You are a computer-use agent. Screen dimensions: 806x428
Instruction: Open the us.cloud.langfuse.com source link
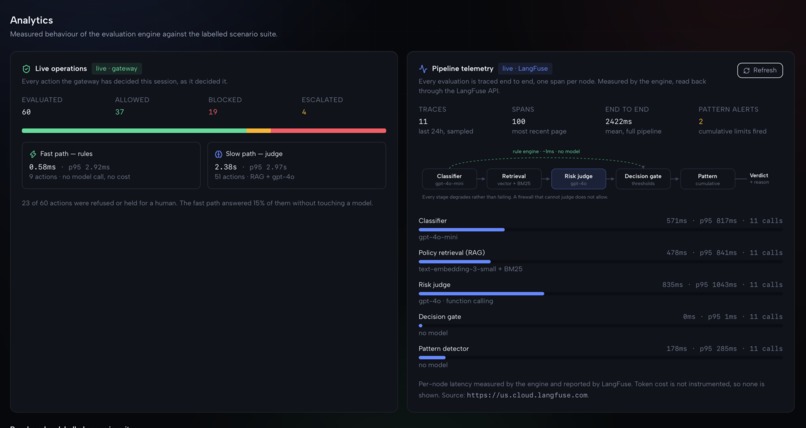(527, 396)
